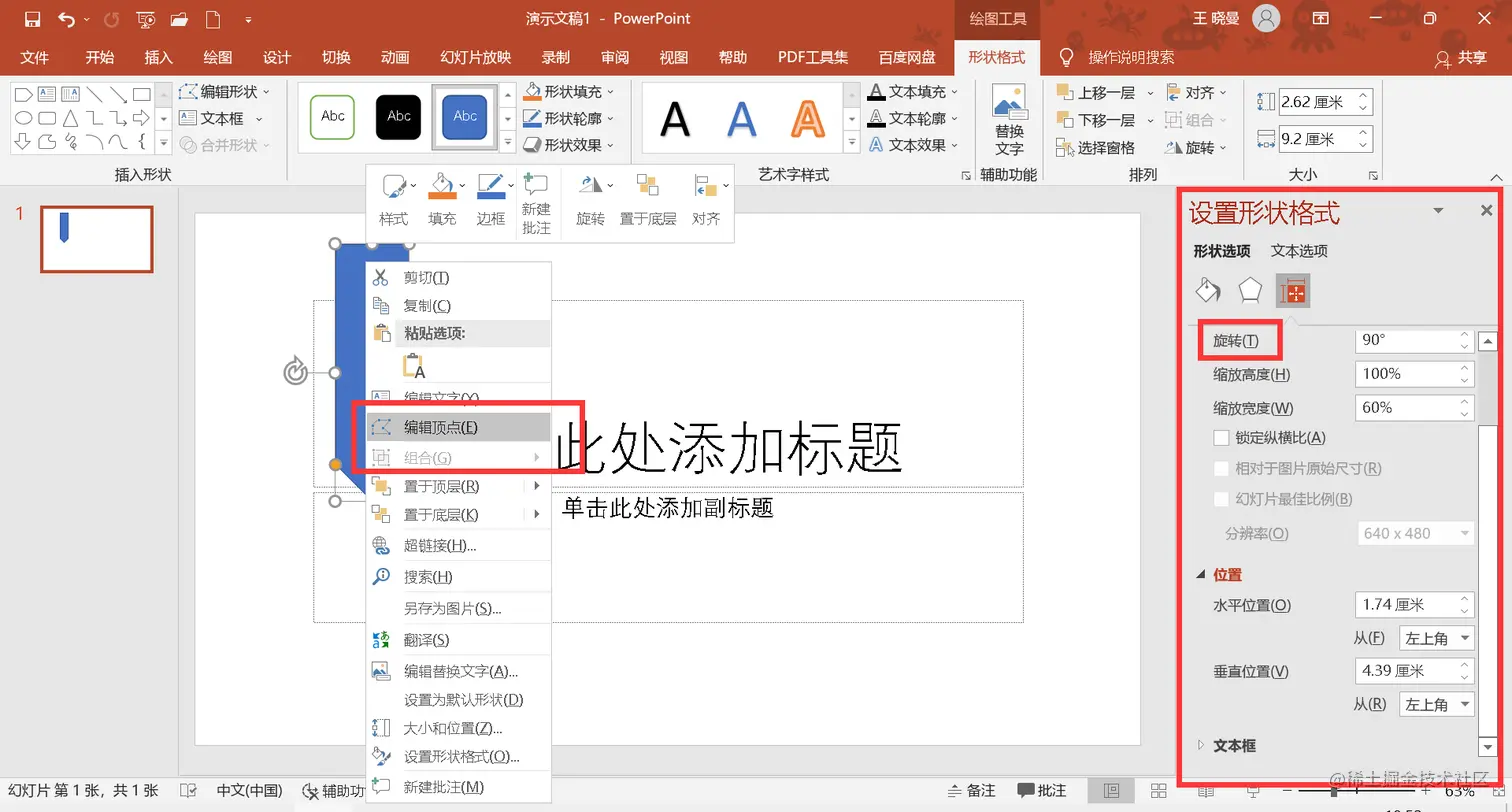
Task: Choose Cut (剪切) in context menu
Action: click(459, 277)
